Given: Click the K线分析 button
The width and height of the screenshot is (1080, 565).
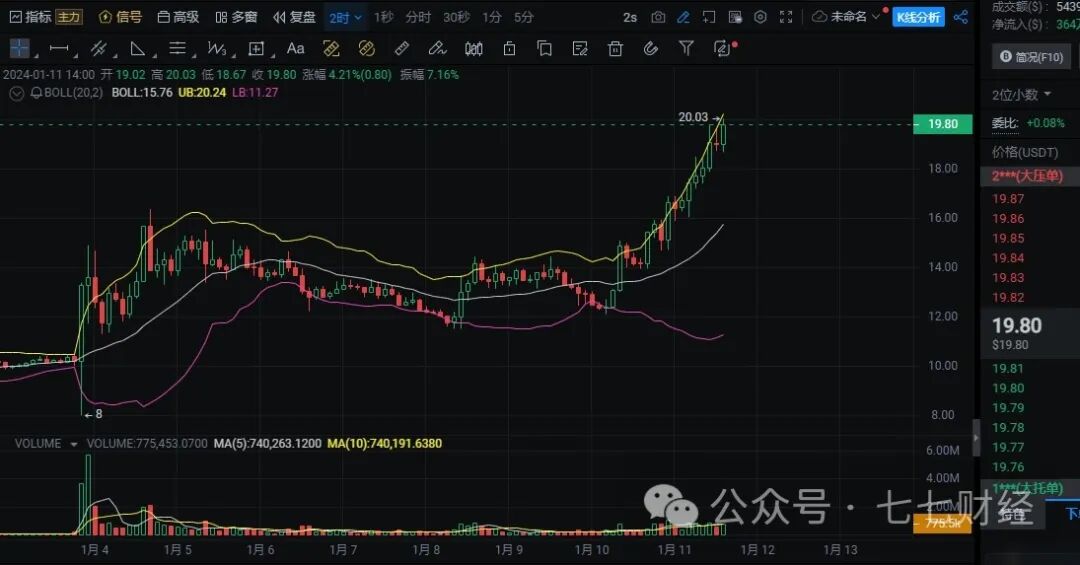Looking at the screenshot, I should [x=919, y=17].
